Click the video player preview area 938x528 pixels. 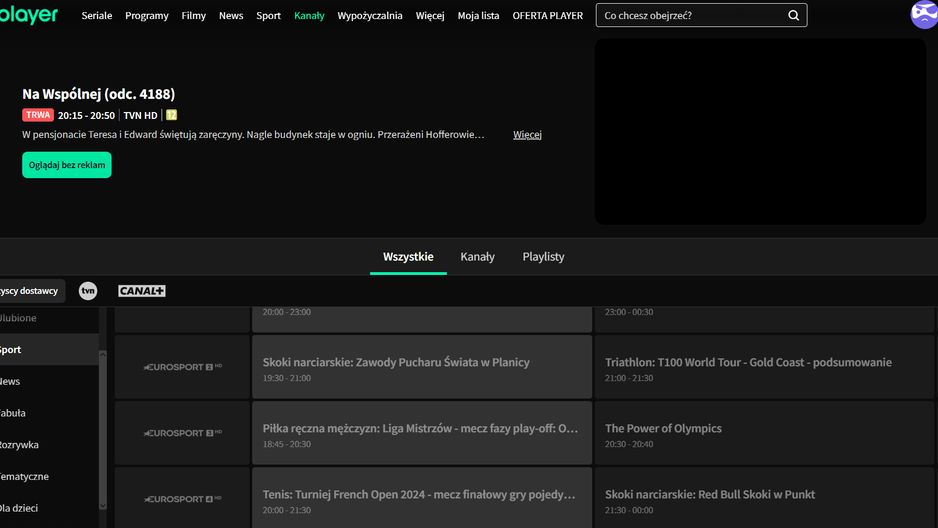click(x=760, y=131)
